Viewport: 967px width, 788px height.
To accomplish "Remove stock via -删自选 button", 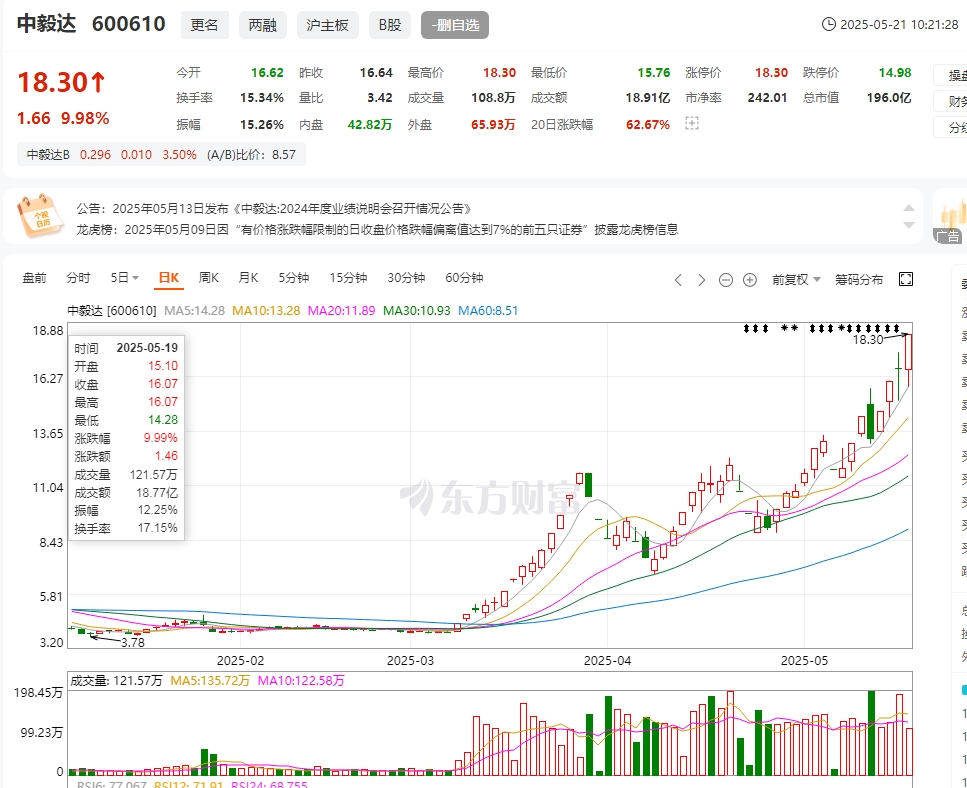I will coord(455,25).
